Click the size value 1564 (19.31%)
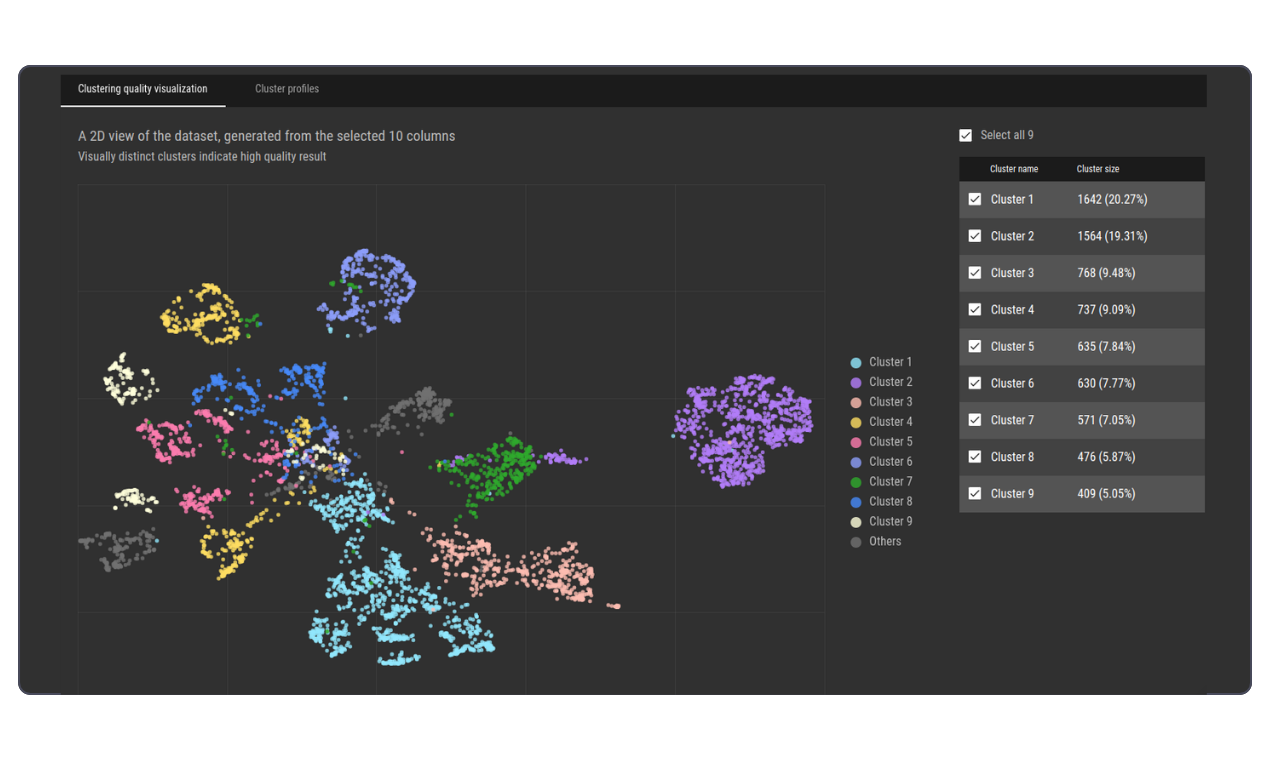Screen dimensions: 1270x760 (1112, 236)
